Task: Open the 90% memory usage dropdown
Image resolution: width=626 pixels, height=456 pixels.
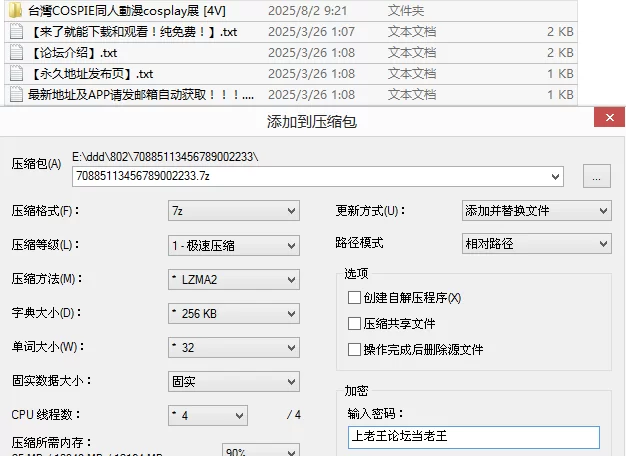Action: pyautogui.click(x=261, y=450)
